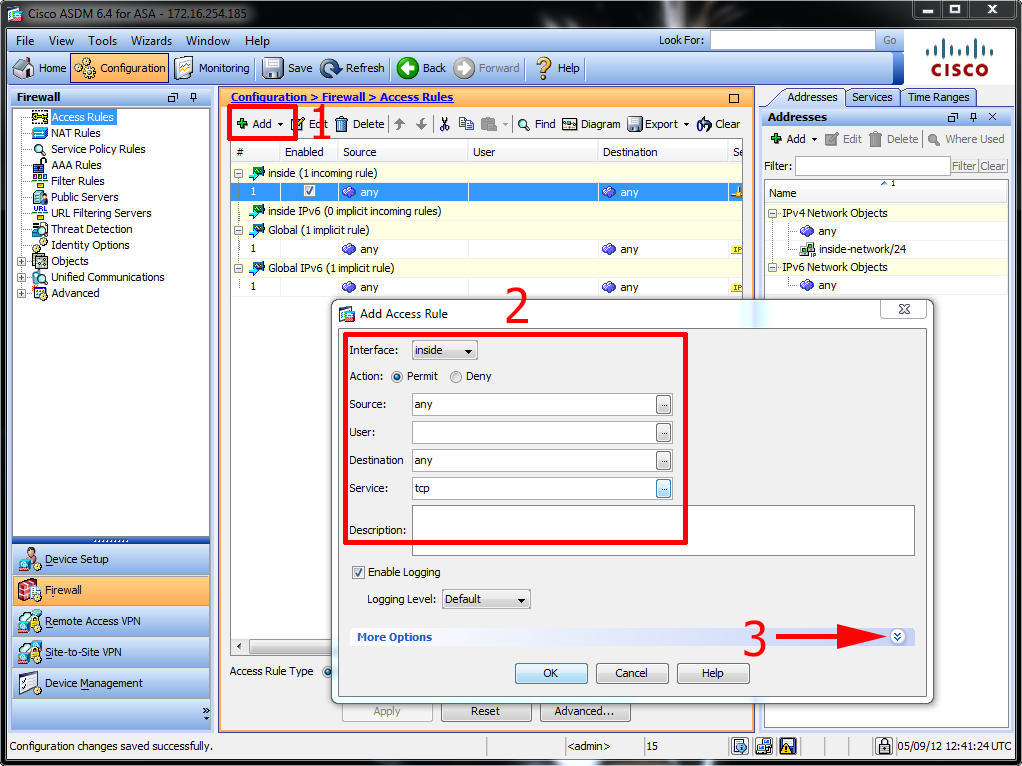This screenshot has height=766, width=1022.
Task: Click the Reset button
Action: click(486, 711)
